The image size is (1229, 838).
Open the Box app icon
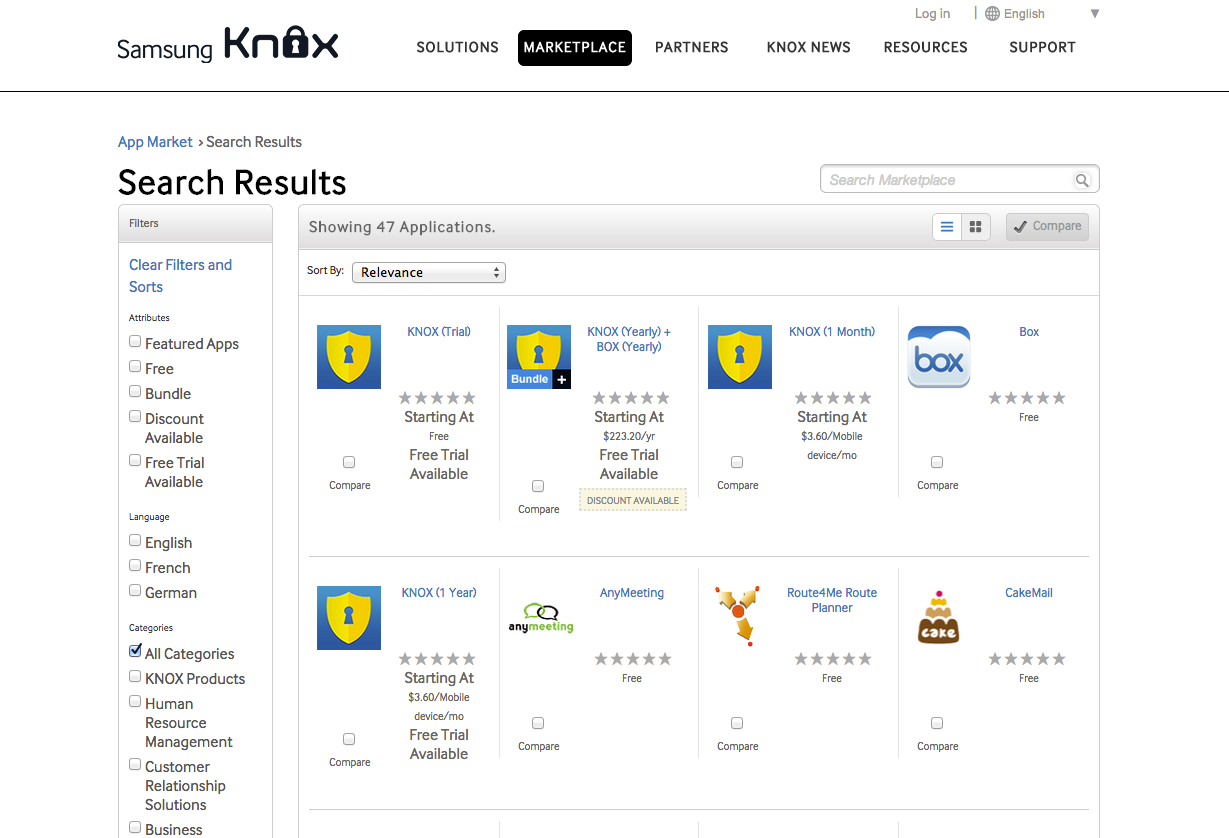939,357
